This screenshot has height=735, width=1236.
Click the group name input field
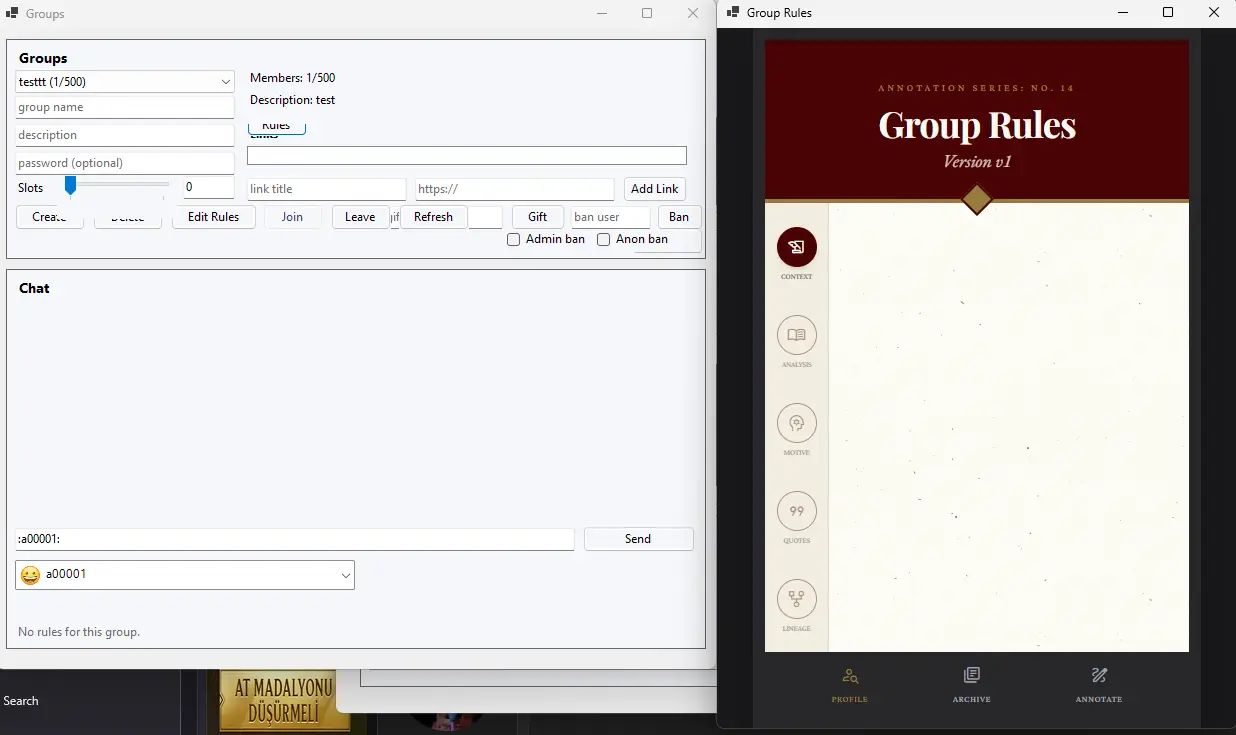124,107
